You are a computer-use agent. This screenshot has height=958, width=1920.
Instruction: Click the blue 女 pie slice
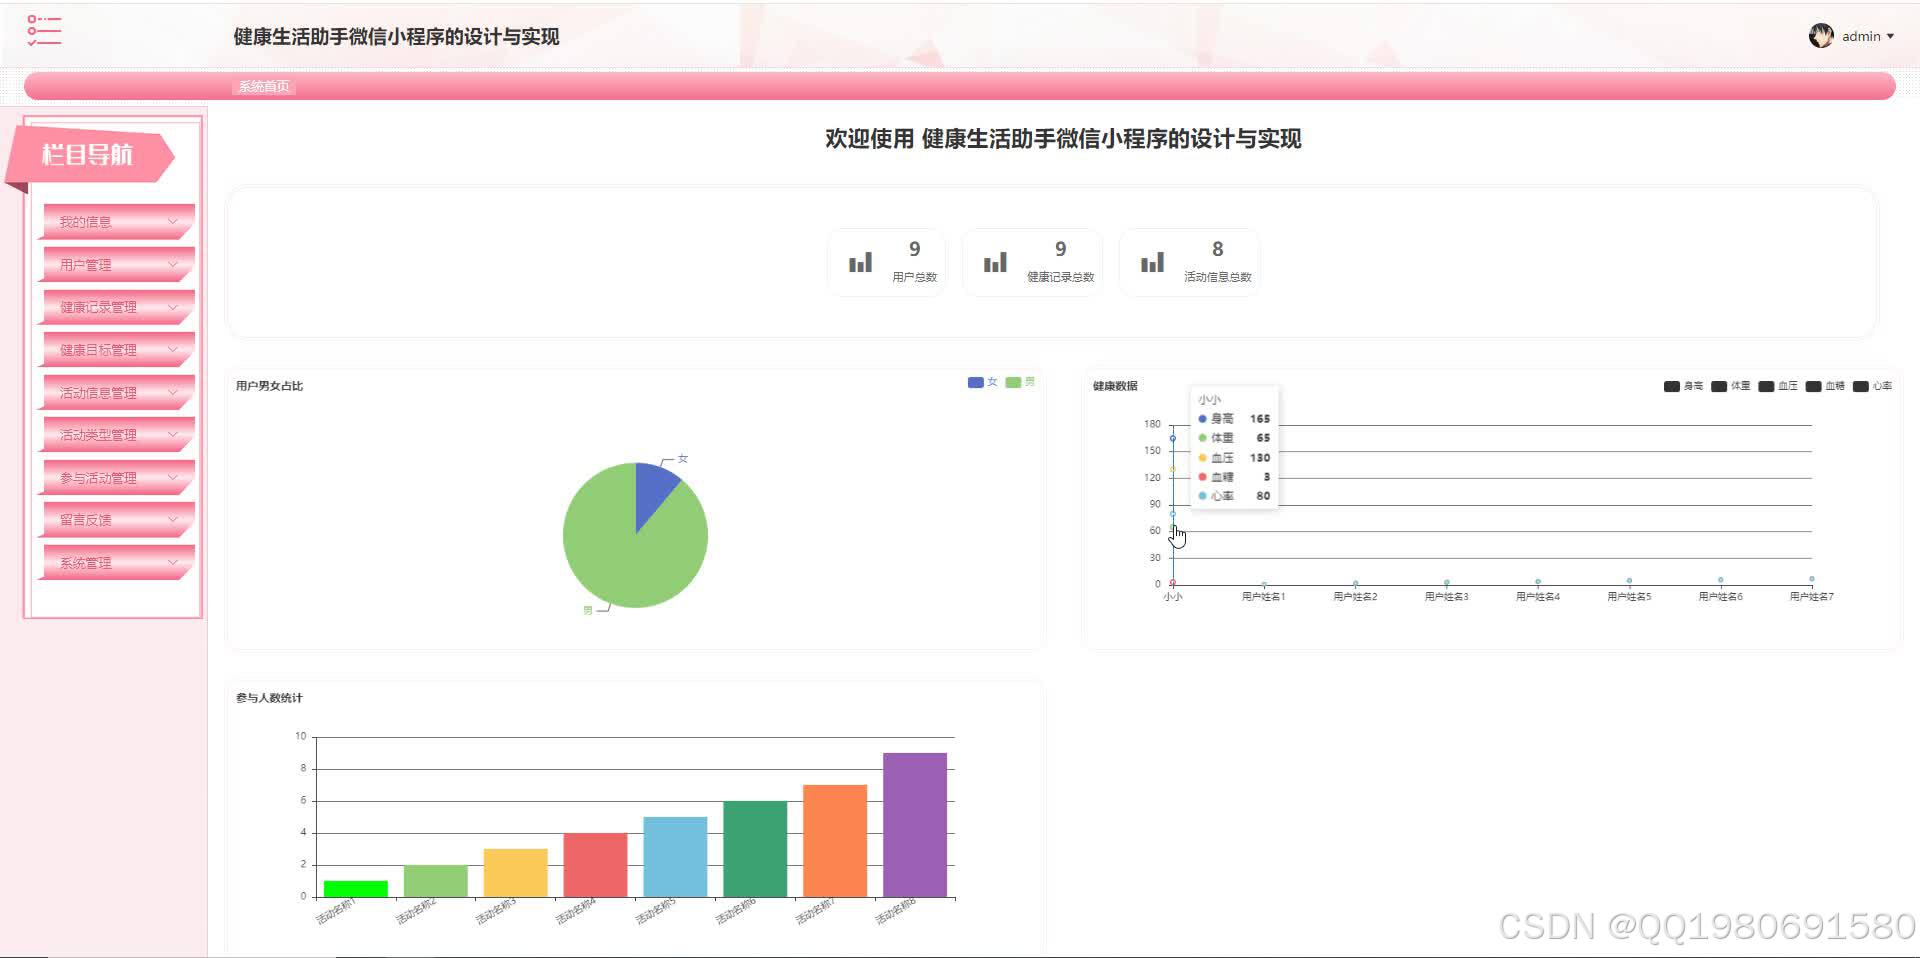point(653,490)
